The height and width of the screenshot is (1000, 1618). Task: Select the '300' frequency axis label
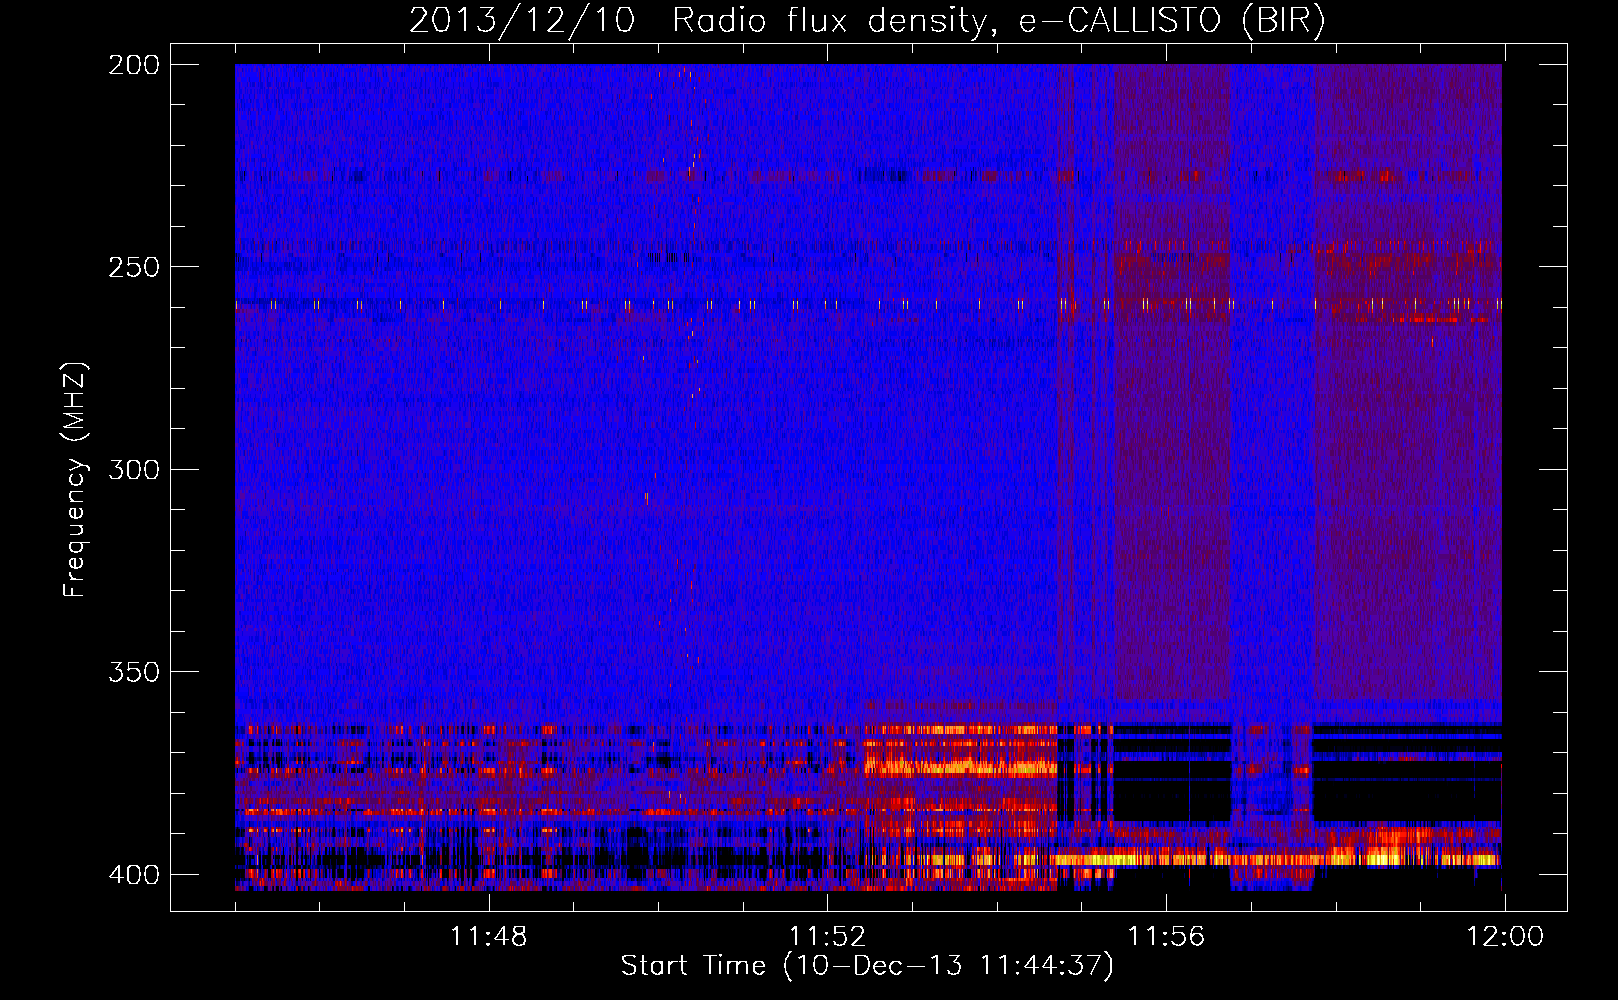(133, 469)
